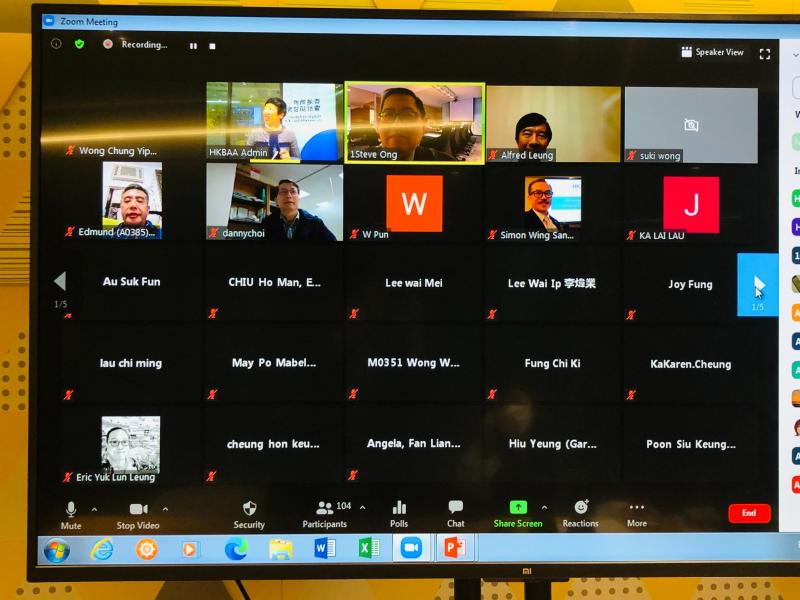This screenshot has height=600, width=800.
Task: Switch to Speaker View
Action: point(713,52)
